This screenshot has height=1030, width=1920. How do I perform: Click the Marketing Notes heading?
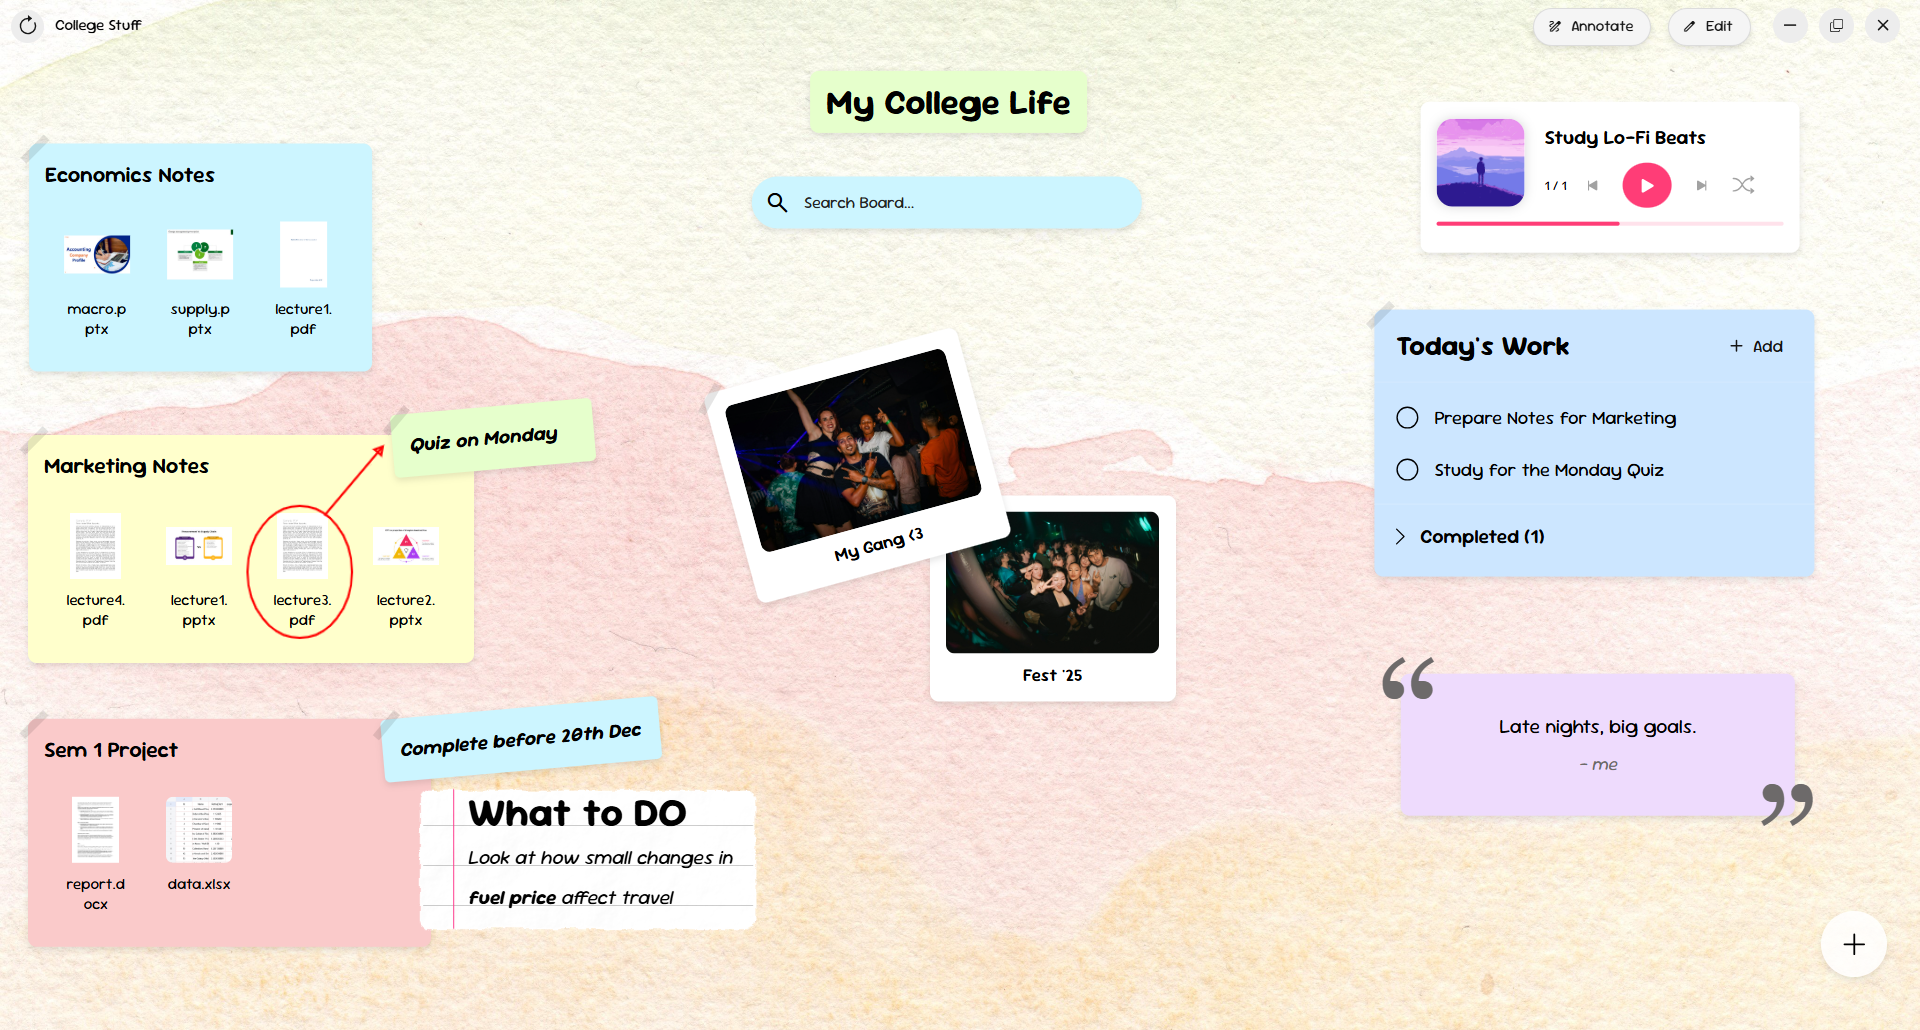(126, 466)
